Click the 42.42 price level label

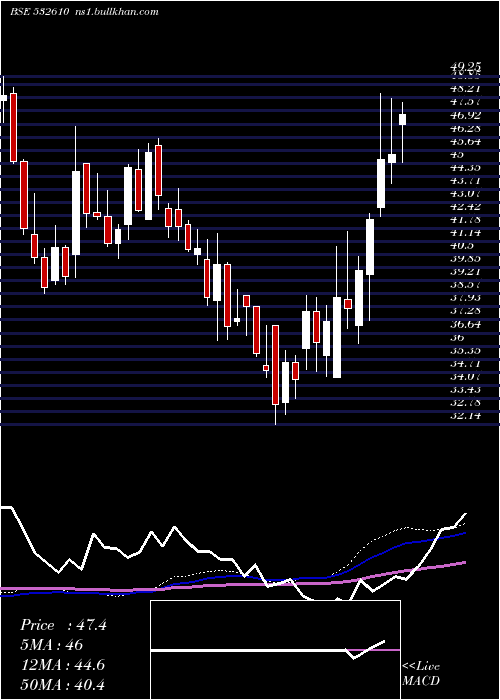point(465,207)
